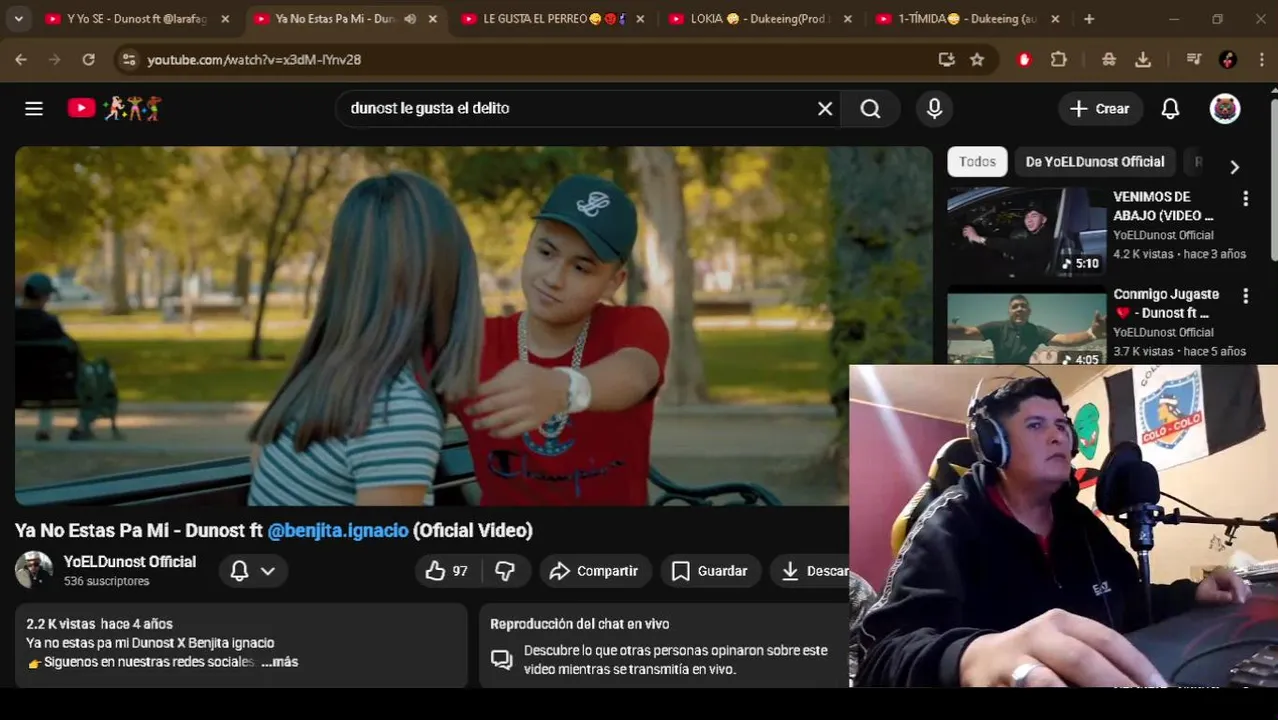1278x720 pixels.
Task: Run the search with the magnifier button
Action: pyautogui.click(x=870, y=108)
